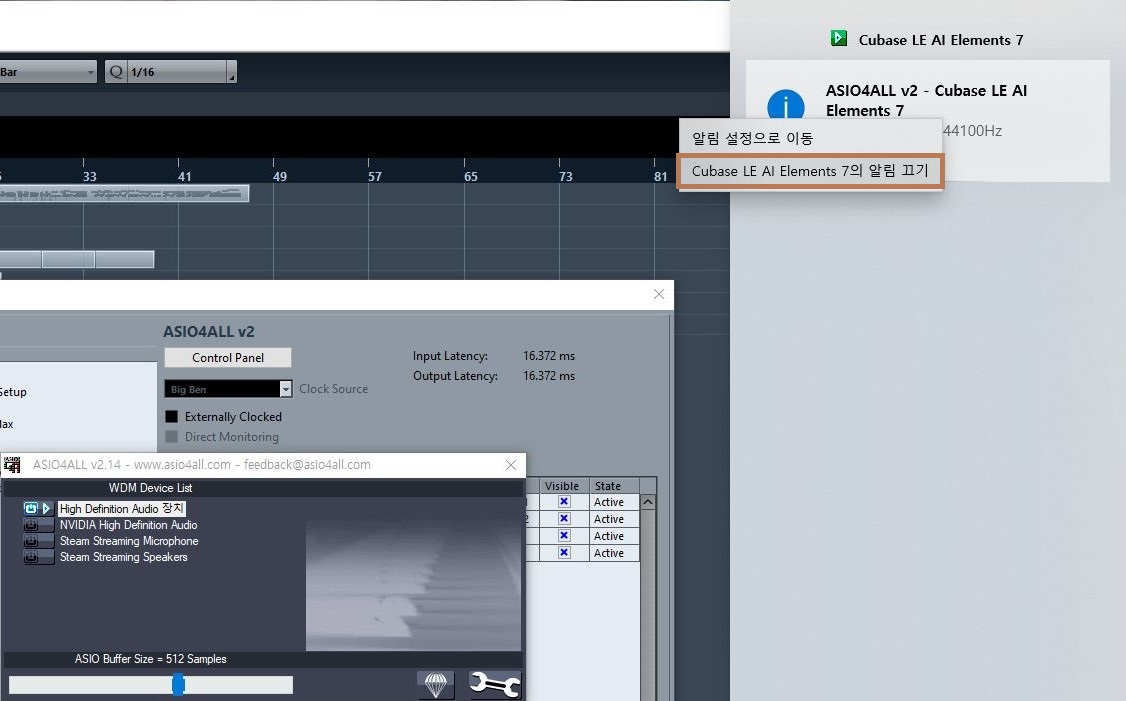
Task: Click the Q quantize icon in toolbar
Action: click(116, 72)
